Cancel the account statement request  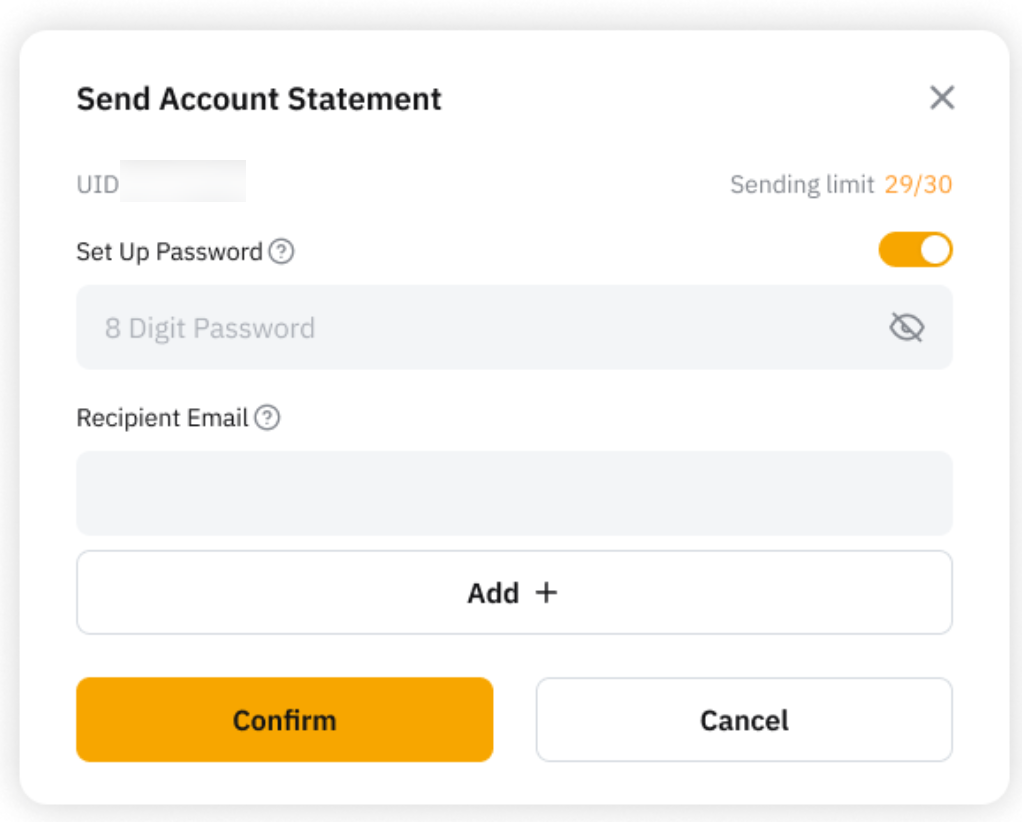point(744,720)
